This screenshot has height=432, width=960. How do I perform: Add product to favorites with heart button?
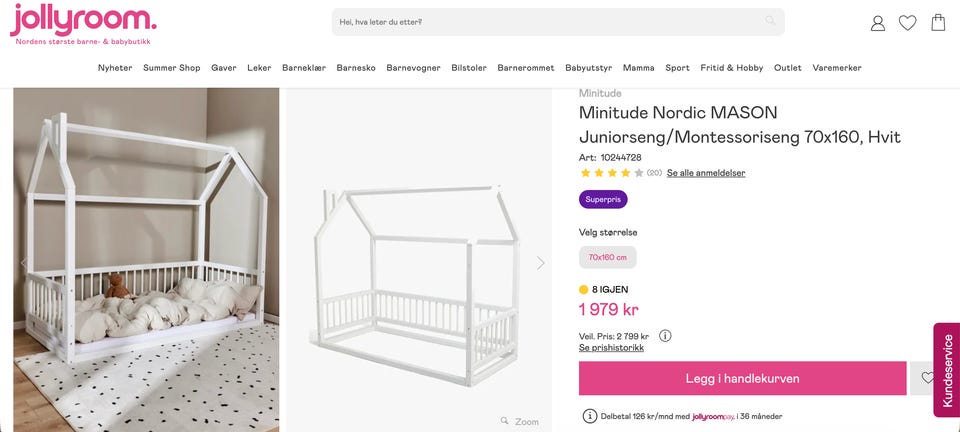928,378
